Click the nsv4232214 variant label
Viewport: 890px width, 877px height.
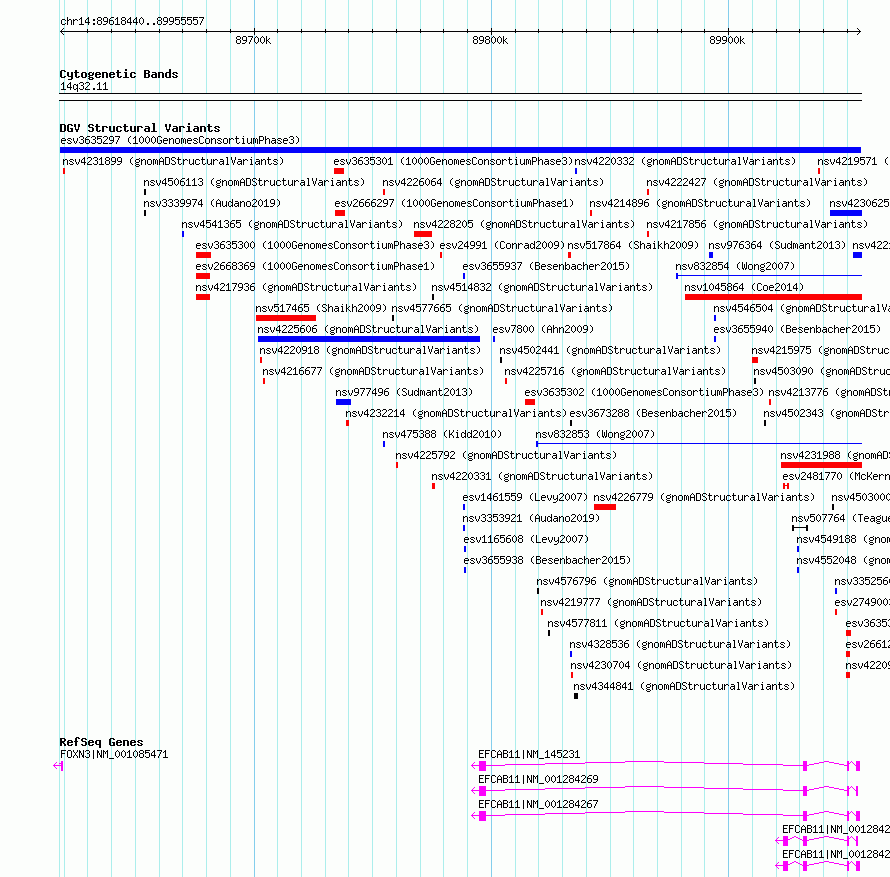point(456,413)
